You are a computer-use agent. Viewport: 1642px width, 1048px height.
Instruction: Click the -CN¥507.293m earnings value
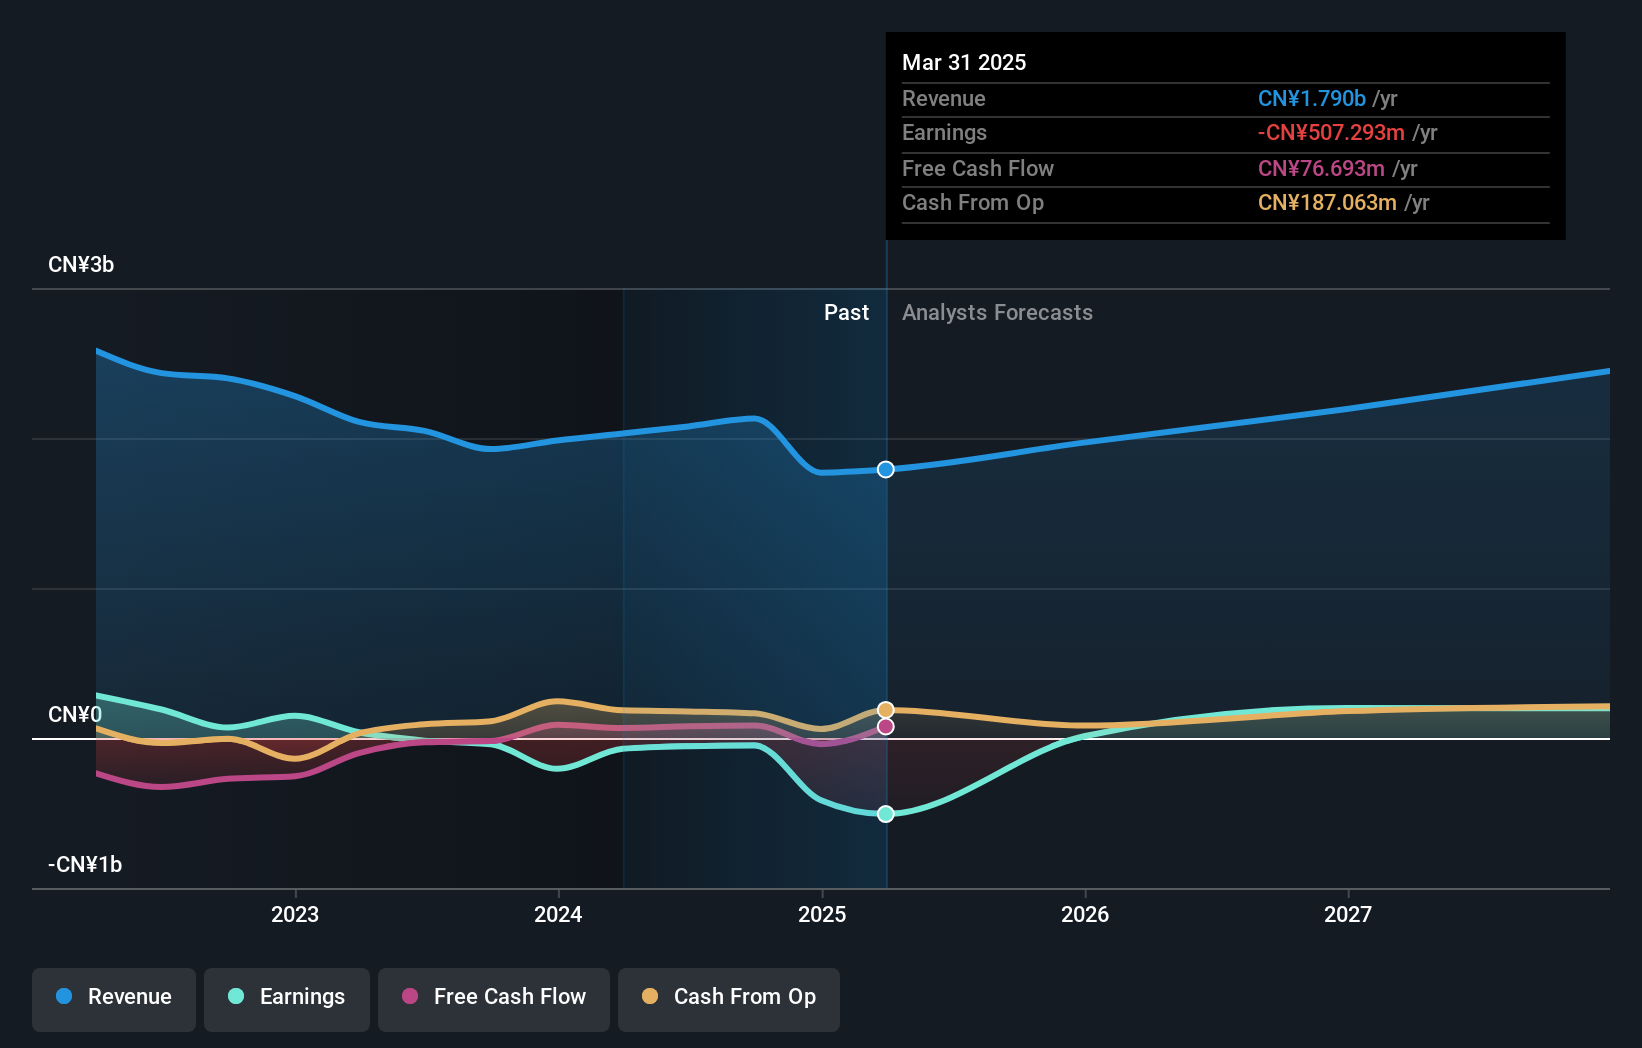point(1331,133)
